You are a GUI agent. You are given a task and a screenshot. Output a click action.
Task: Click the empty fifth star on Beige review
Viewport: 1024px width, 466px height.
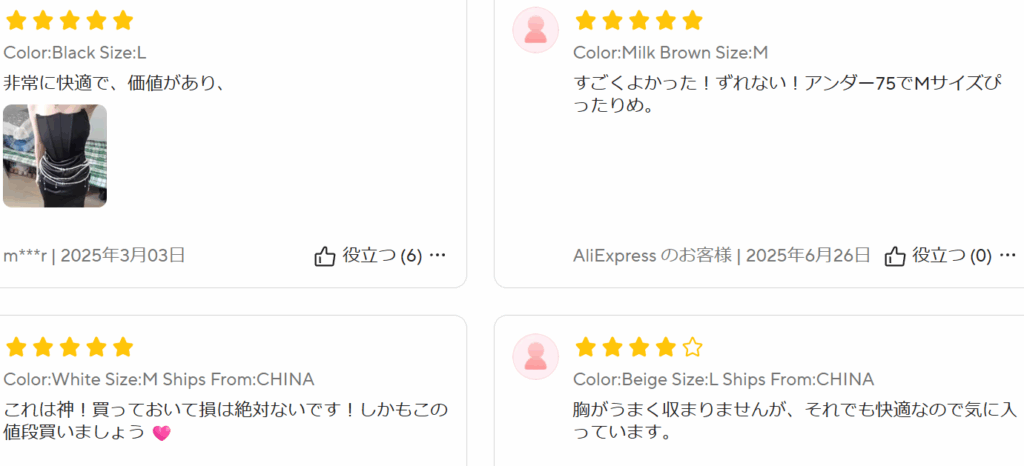[x=692, y=347]
